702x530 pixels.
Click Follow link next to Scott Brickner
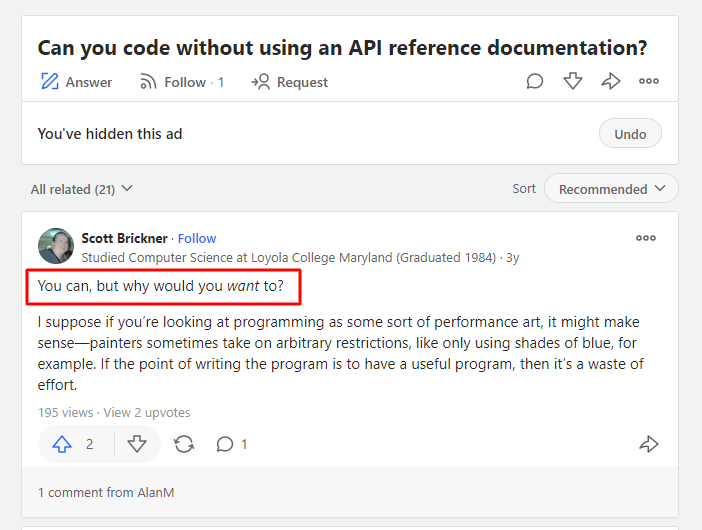[x=197, y=238]
